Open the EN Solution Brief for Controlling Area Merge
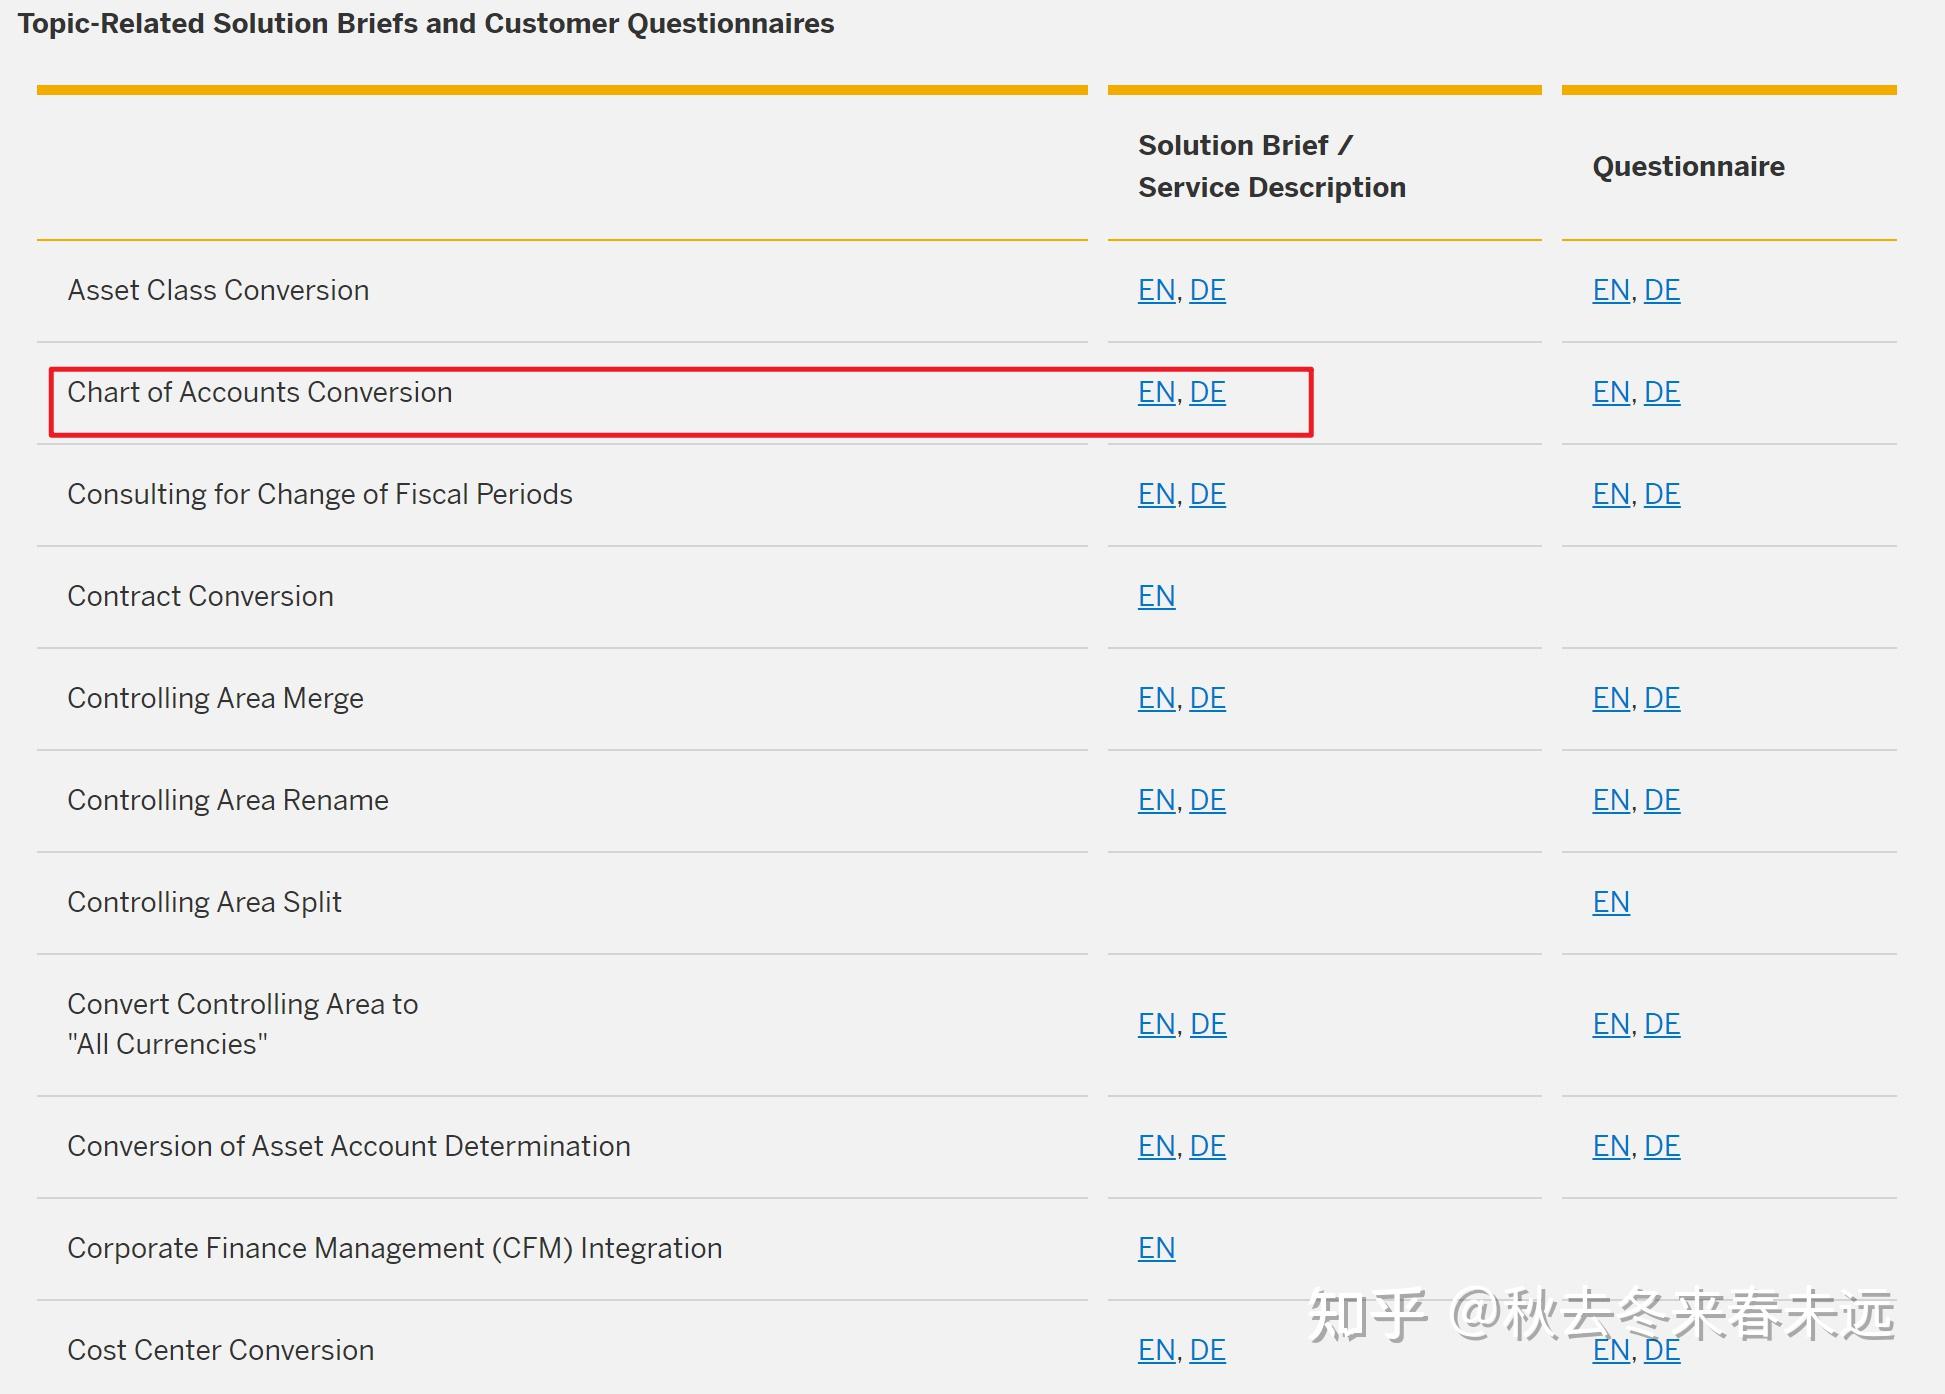This screenshot has height=1394, width=1945. [1155, 698]
